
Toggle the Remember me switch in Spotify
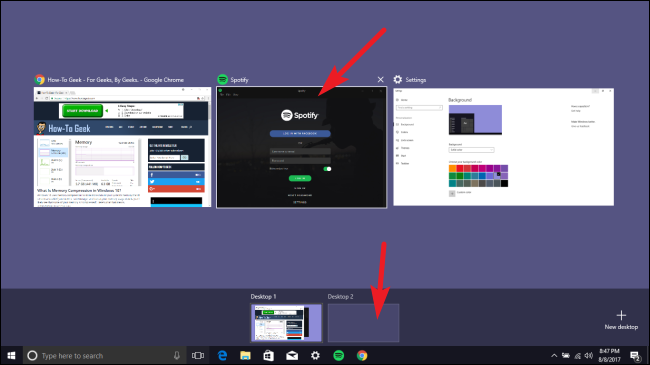point(327,169)
